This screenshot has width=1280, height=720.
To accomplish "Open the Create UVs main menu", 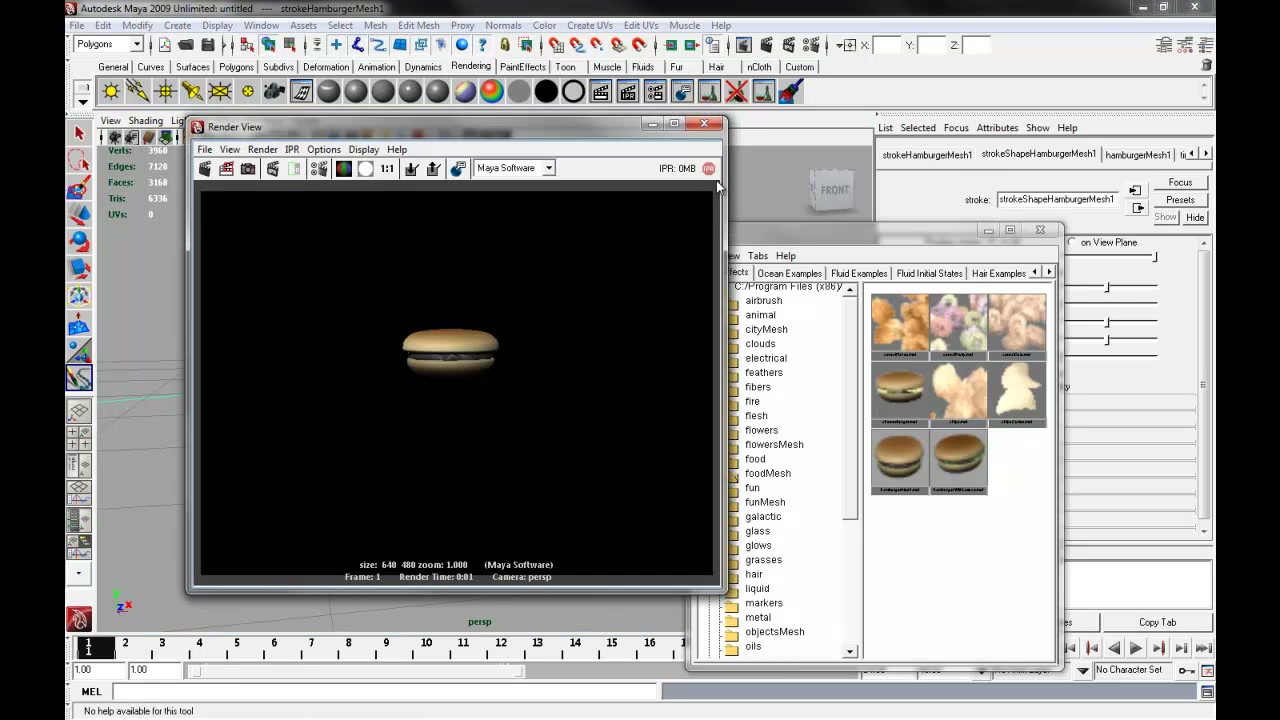I will (590, 25).
